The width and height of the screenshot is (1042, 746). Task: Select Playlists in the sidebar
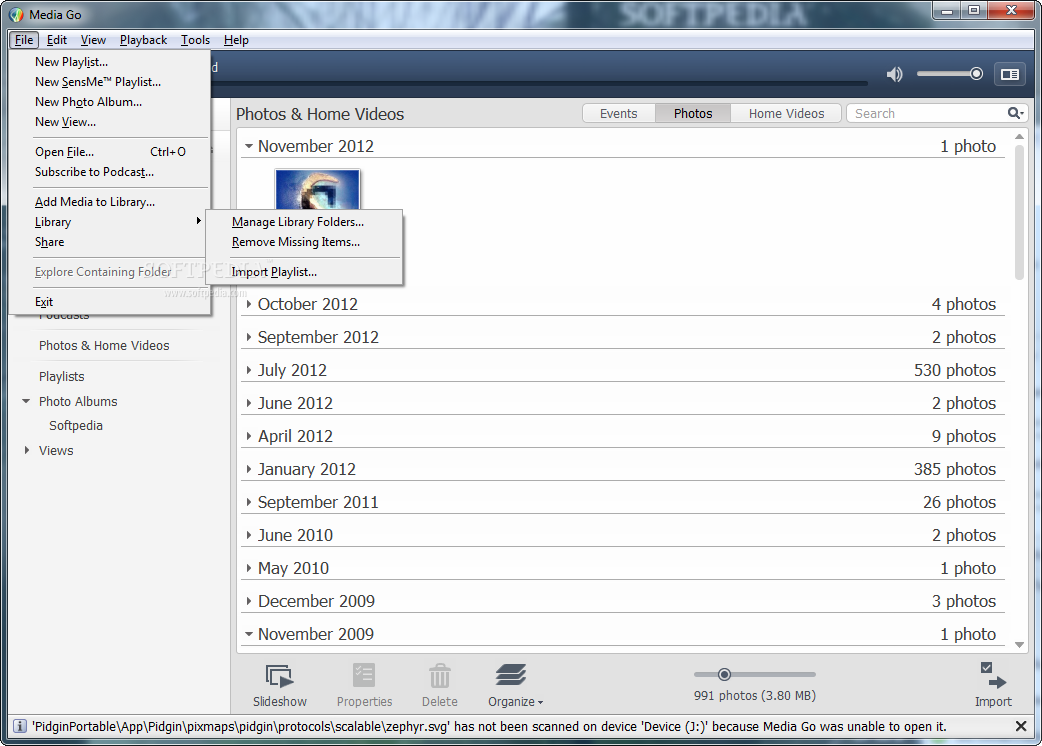[62, 377]
